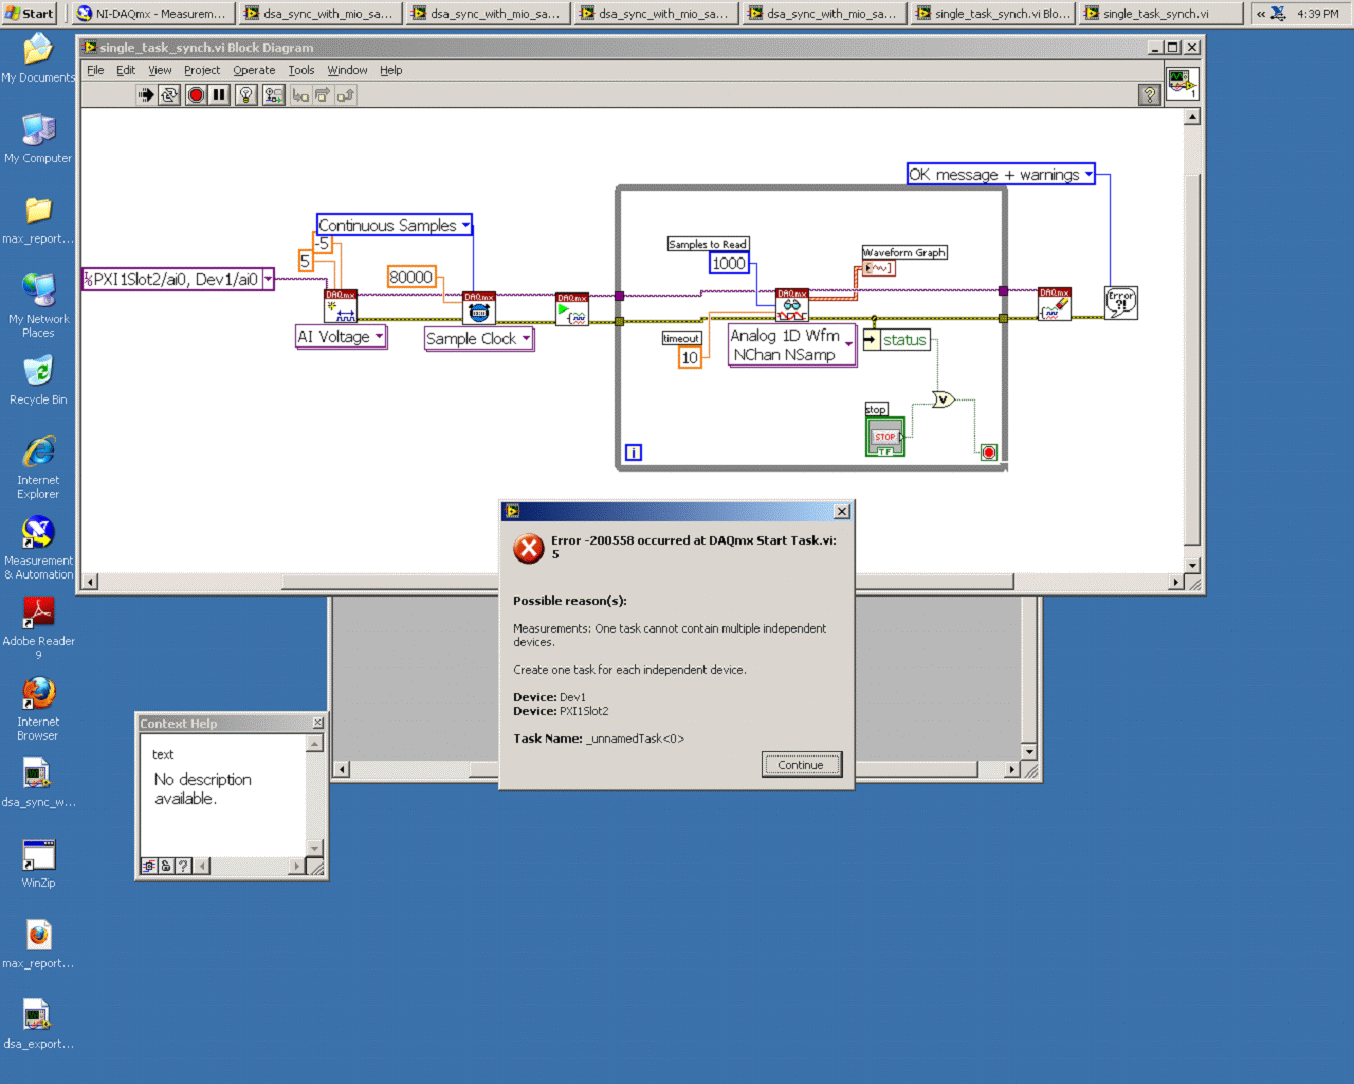1354x1084 pixels.
Task: Open the View menu
Action: (160, 70)
